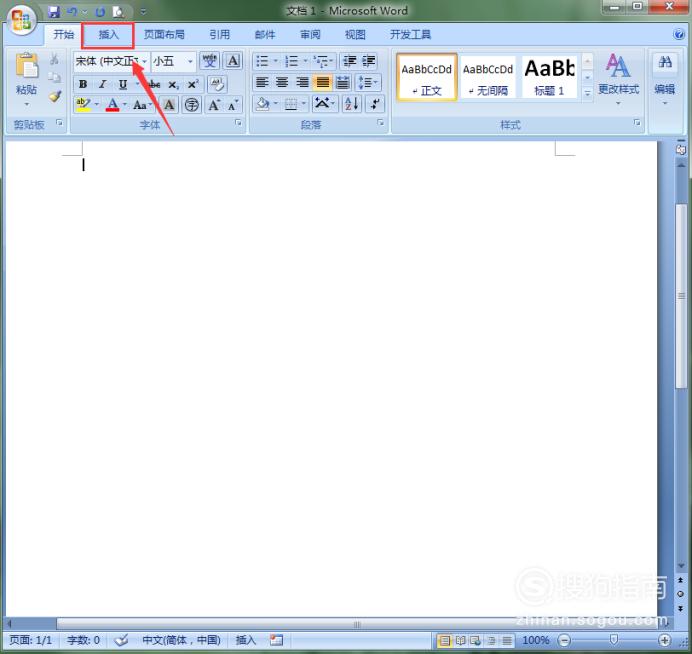Image resolution: width=692 pixels, height=654 pixels.
Task: Apply the yellow text highlight color
Action: (83, 105)
